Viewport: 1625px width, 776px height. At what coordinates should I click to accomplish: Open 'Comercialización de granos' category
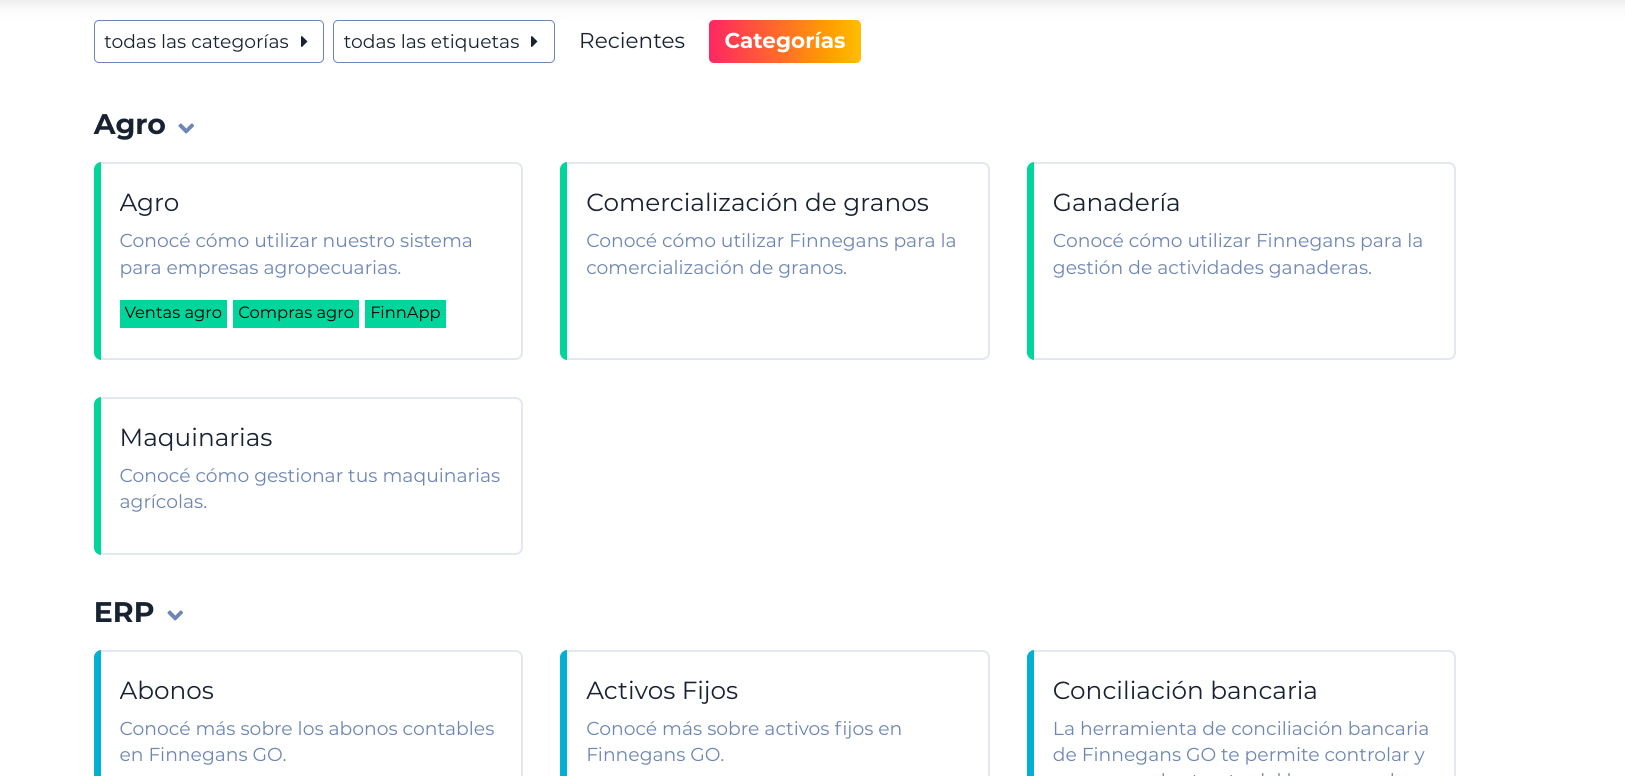757,203
